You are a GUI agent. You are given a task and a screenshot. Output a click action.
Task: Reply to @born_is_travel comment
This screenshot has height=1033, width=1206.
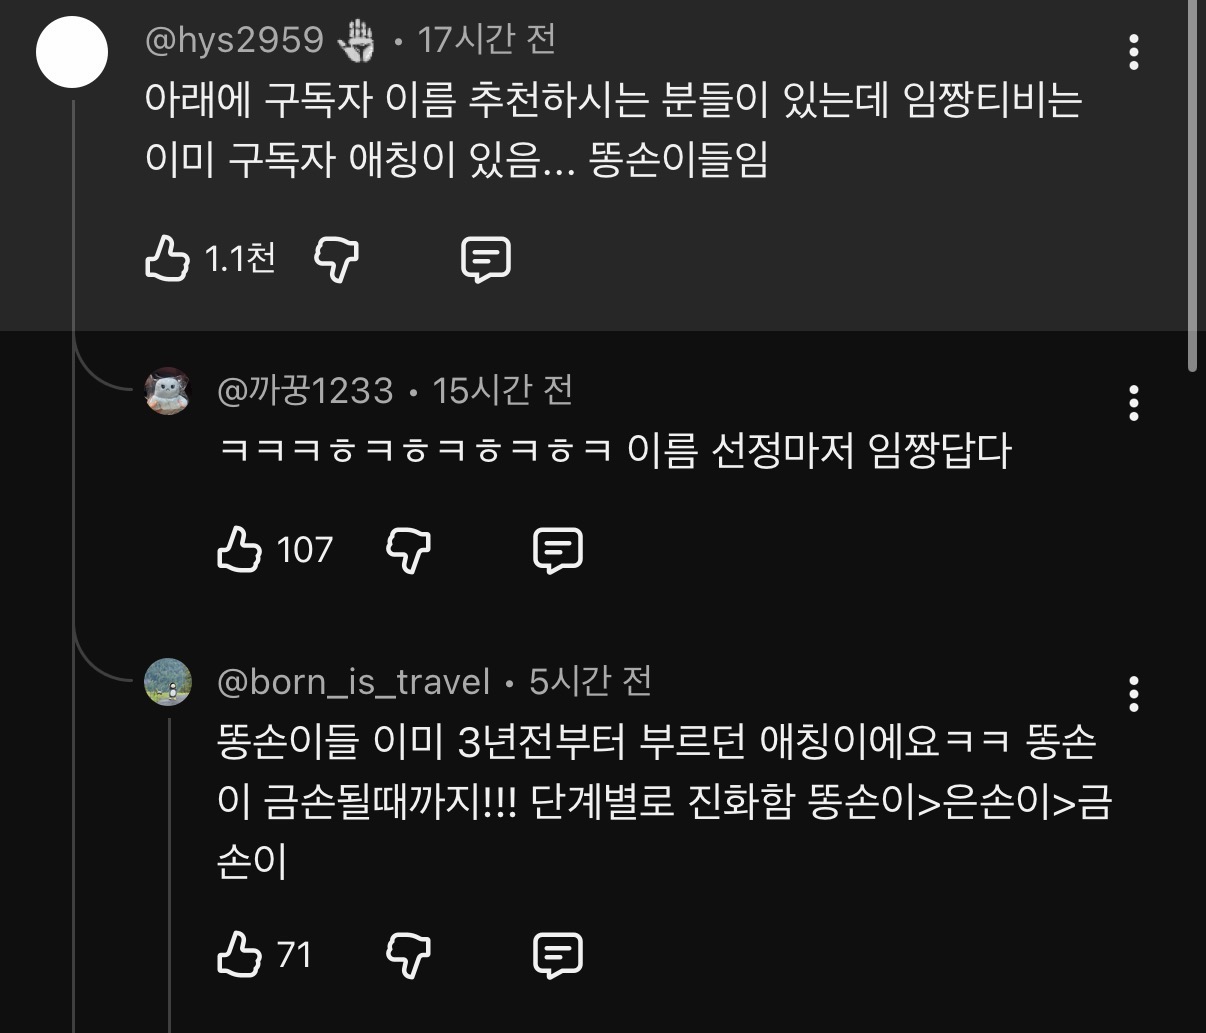coord(558,955)
